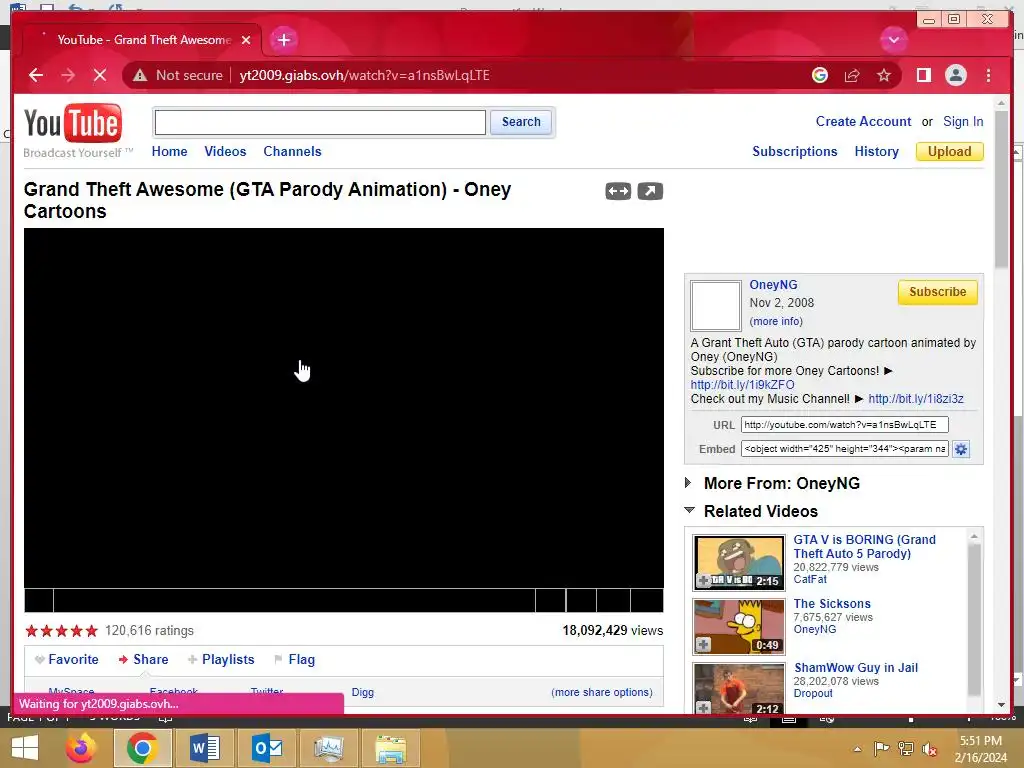Viewport: 1024px width, 768px height.
Task: Focus the YouTube search box
Action: coord(320,122)
